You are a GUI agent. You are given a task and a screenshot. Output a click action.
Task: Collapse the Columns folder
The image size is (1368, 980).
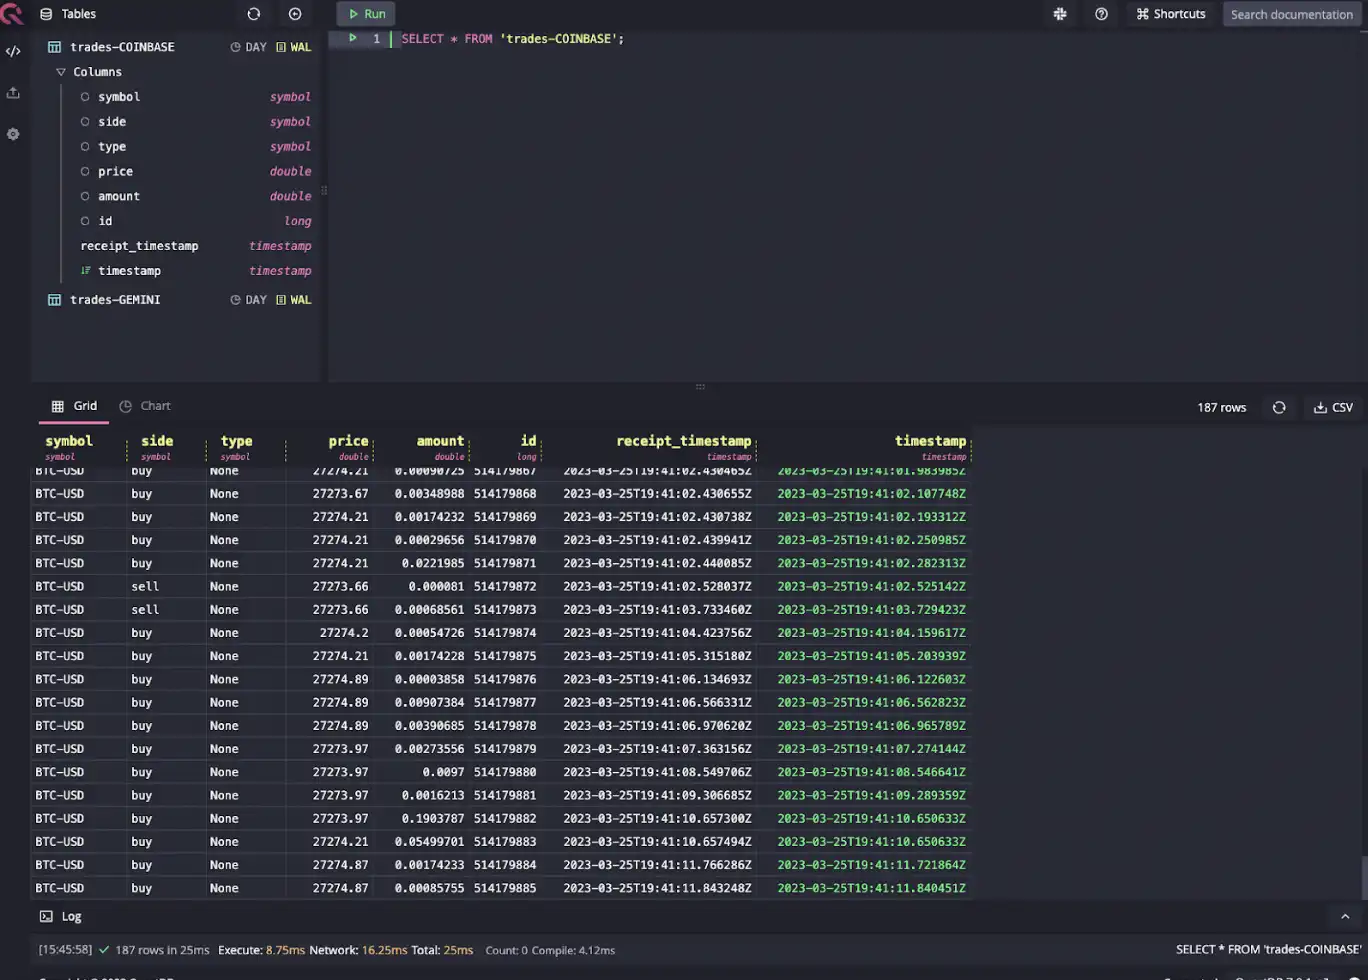pos(61,72)
